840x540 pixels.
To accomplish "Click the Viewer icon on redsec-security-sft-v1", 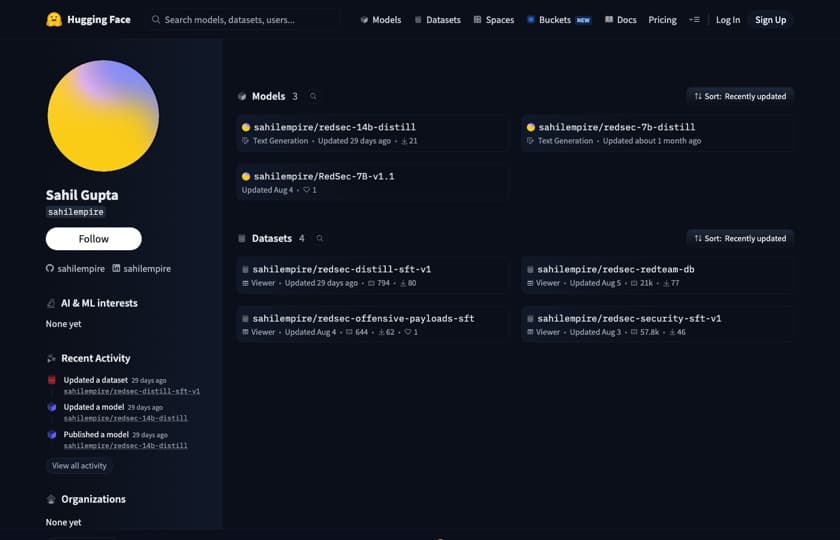I will [530, 332].
